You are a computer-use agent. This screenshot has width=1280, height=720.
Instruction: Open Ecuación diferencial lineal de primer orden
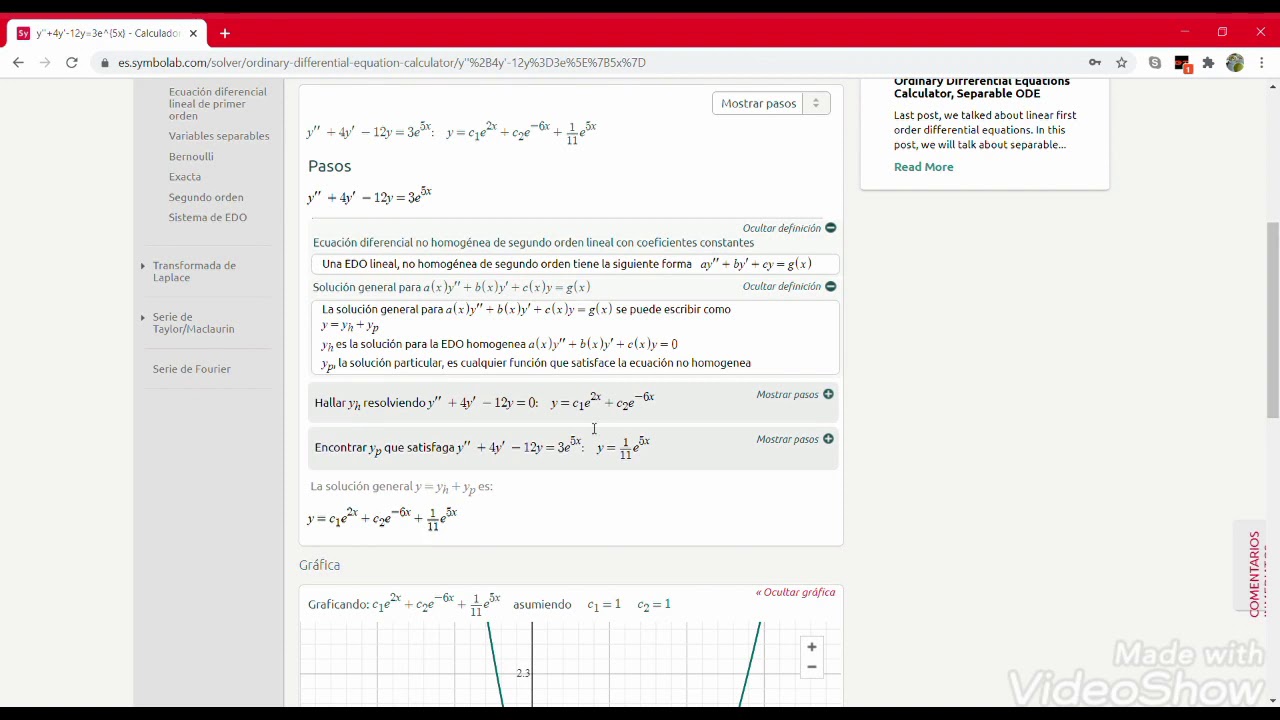(x=217, y=103)
